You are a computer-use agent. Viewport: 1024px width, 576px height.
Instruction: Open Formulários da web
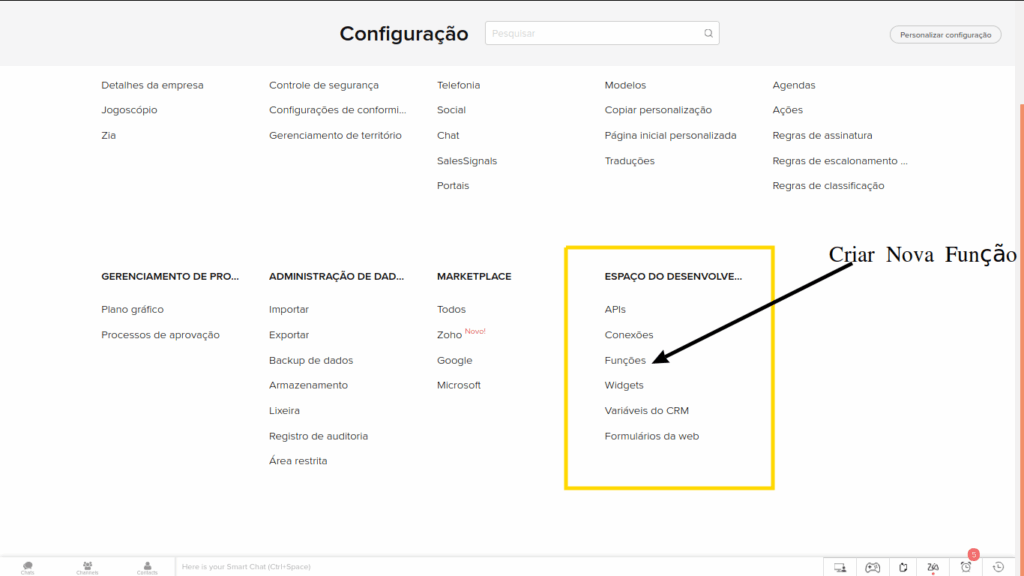(652, 436)
